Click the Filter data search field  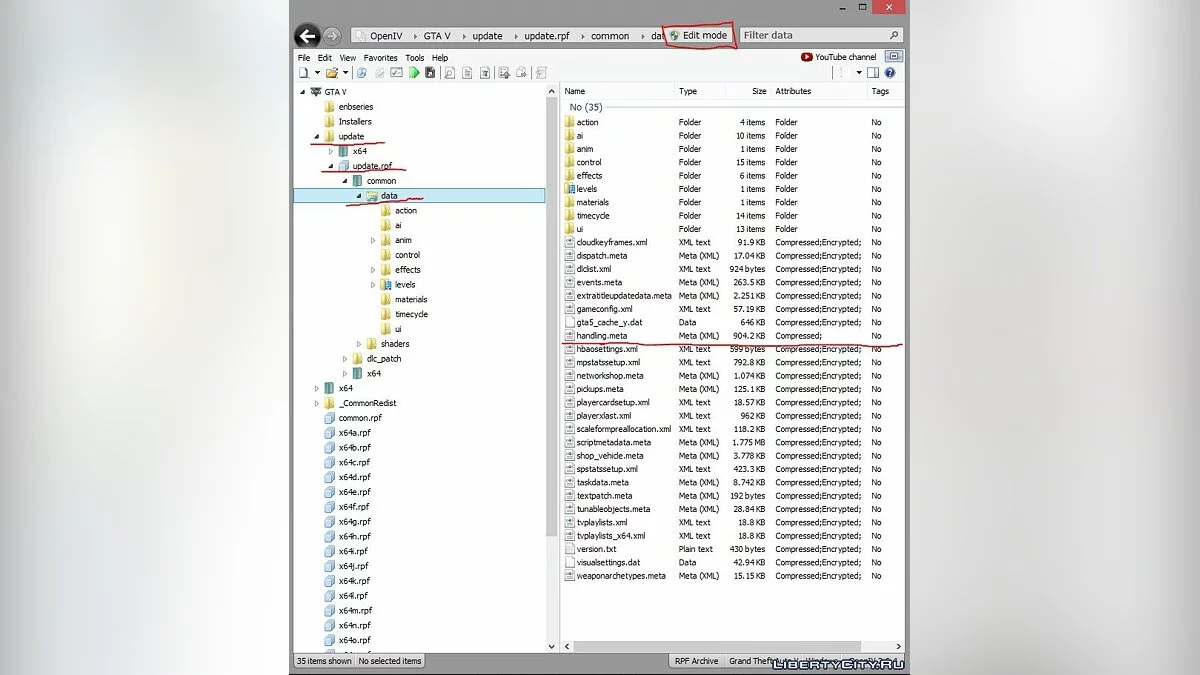pyautogui.click(x=810, y=35)
